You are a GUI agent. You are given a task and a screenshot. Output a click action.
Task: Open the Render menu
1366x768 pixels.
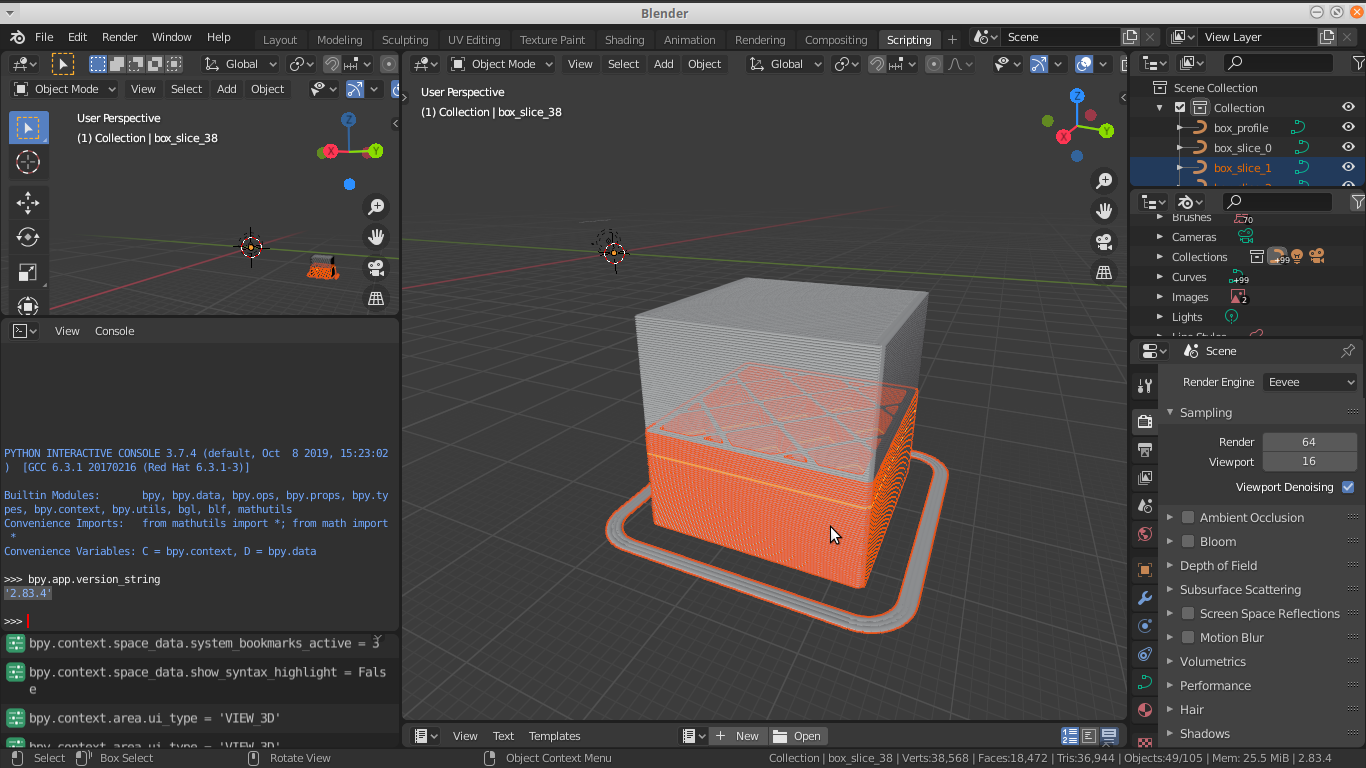(x=119, y=37)
